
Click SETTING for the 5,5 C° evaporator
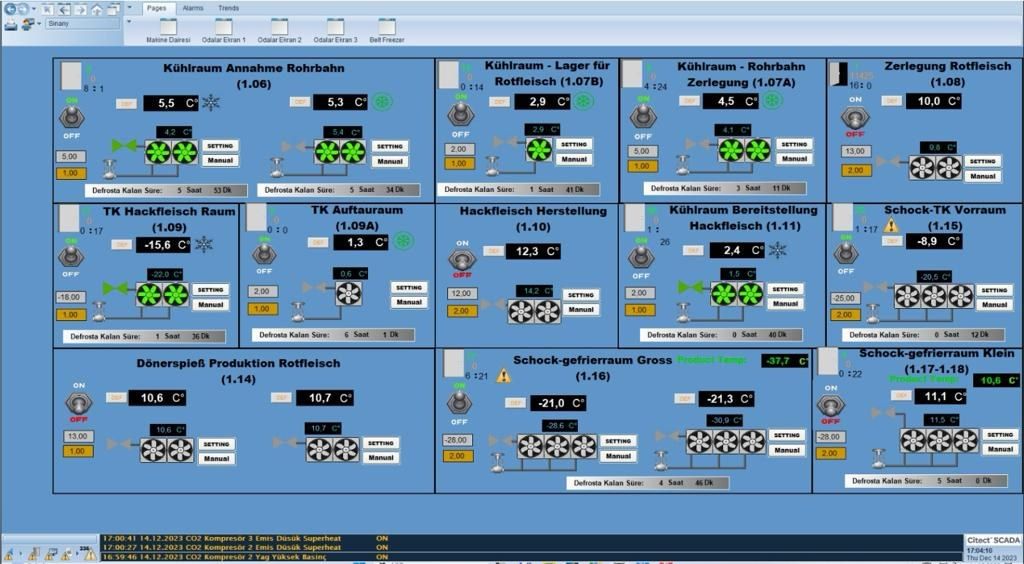220,146
